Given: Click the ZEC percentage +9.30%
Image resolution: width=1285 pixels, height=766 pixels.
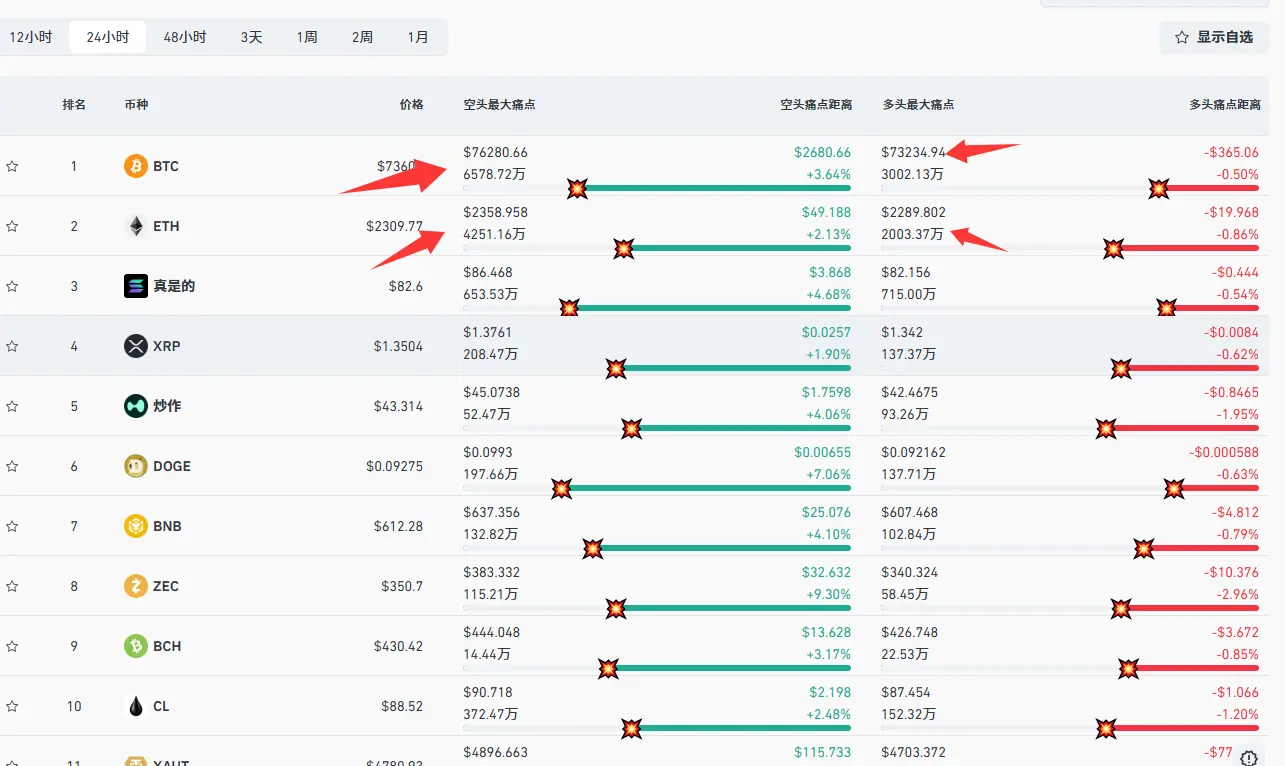Looking at the screenshot, I should (829, 594).
